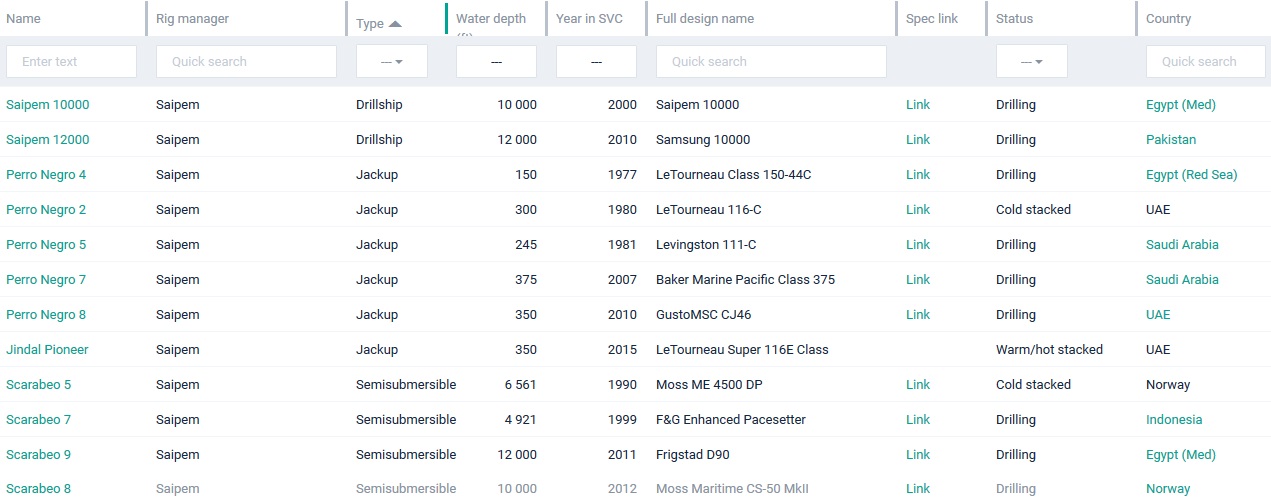Sort by the Status column header

[x=1014, y=19]
